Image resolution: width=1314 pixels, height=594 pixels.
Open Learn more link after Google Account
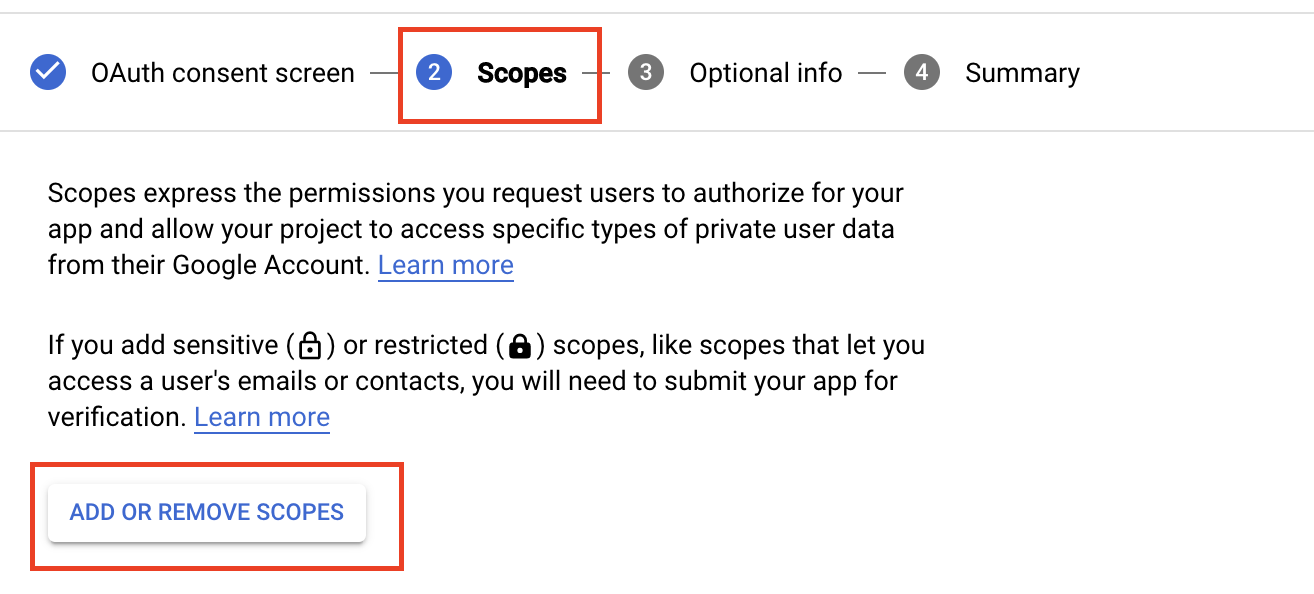[445, 265]
